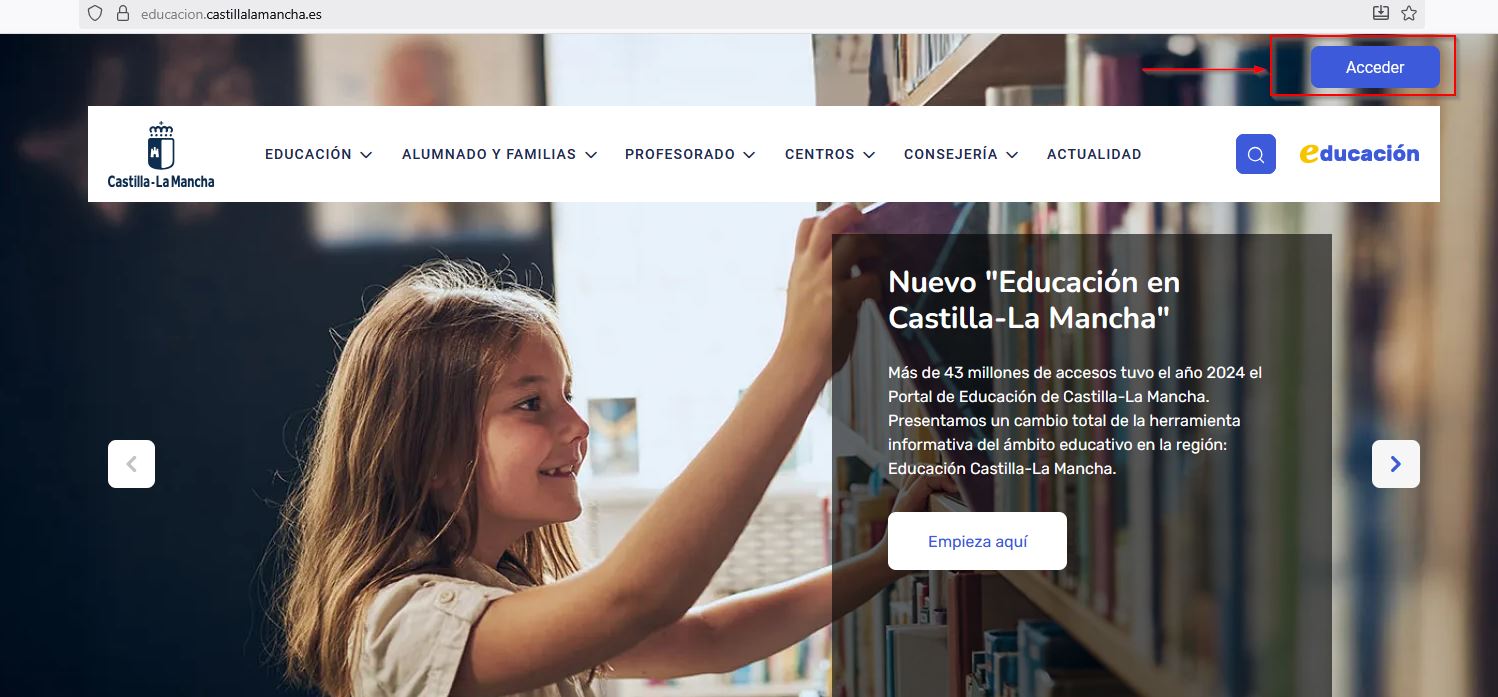Open the Actualidad menu item
The width and height of the screenshot is (1498, 697).
coord(1094,154)
